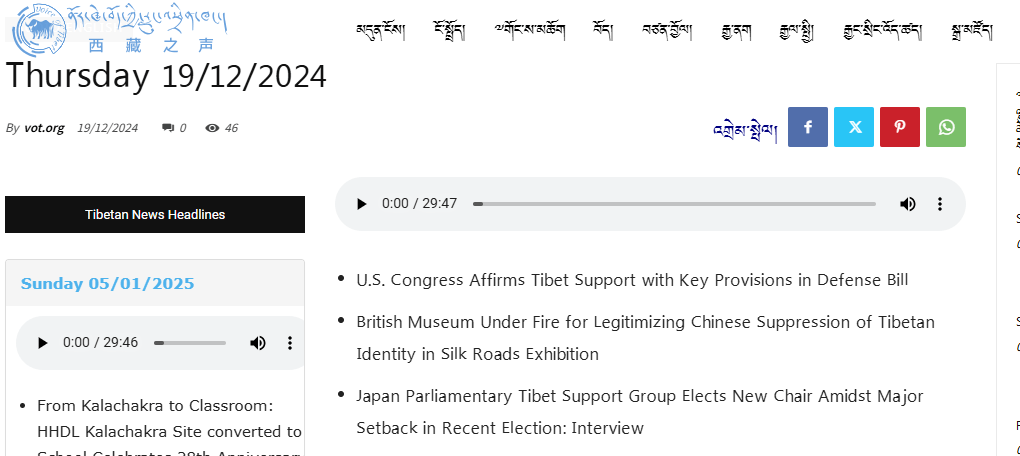Select the Tibetan News Headlines tab
The height and width of the screenshot is (456, 1020).
[155, 214]
